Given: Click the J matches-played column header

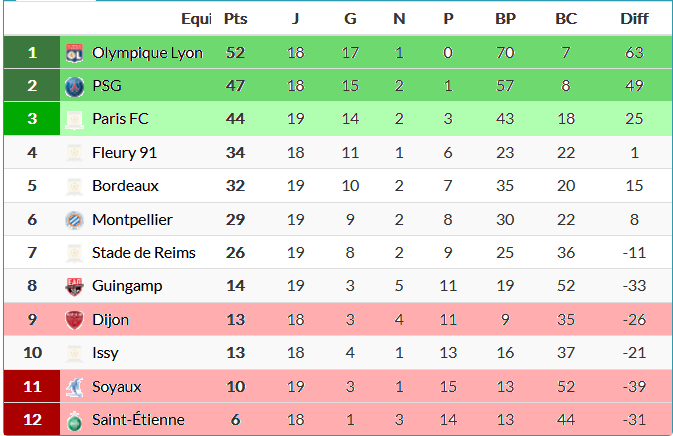Looking at the screenshot, I should coord(295,19).
